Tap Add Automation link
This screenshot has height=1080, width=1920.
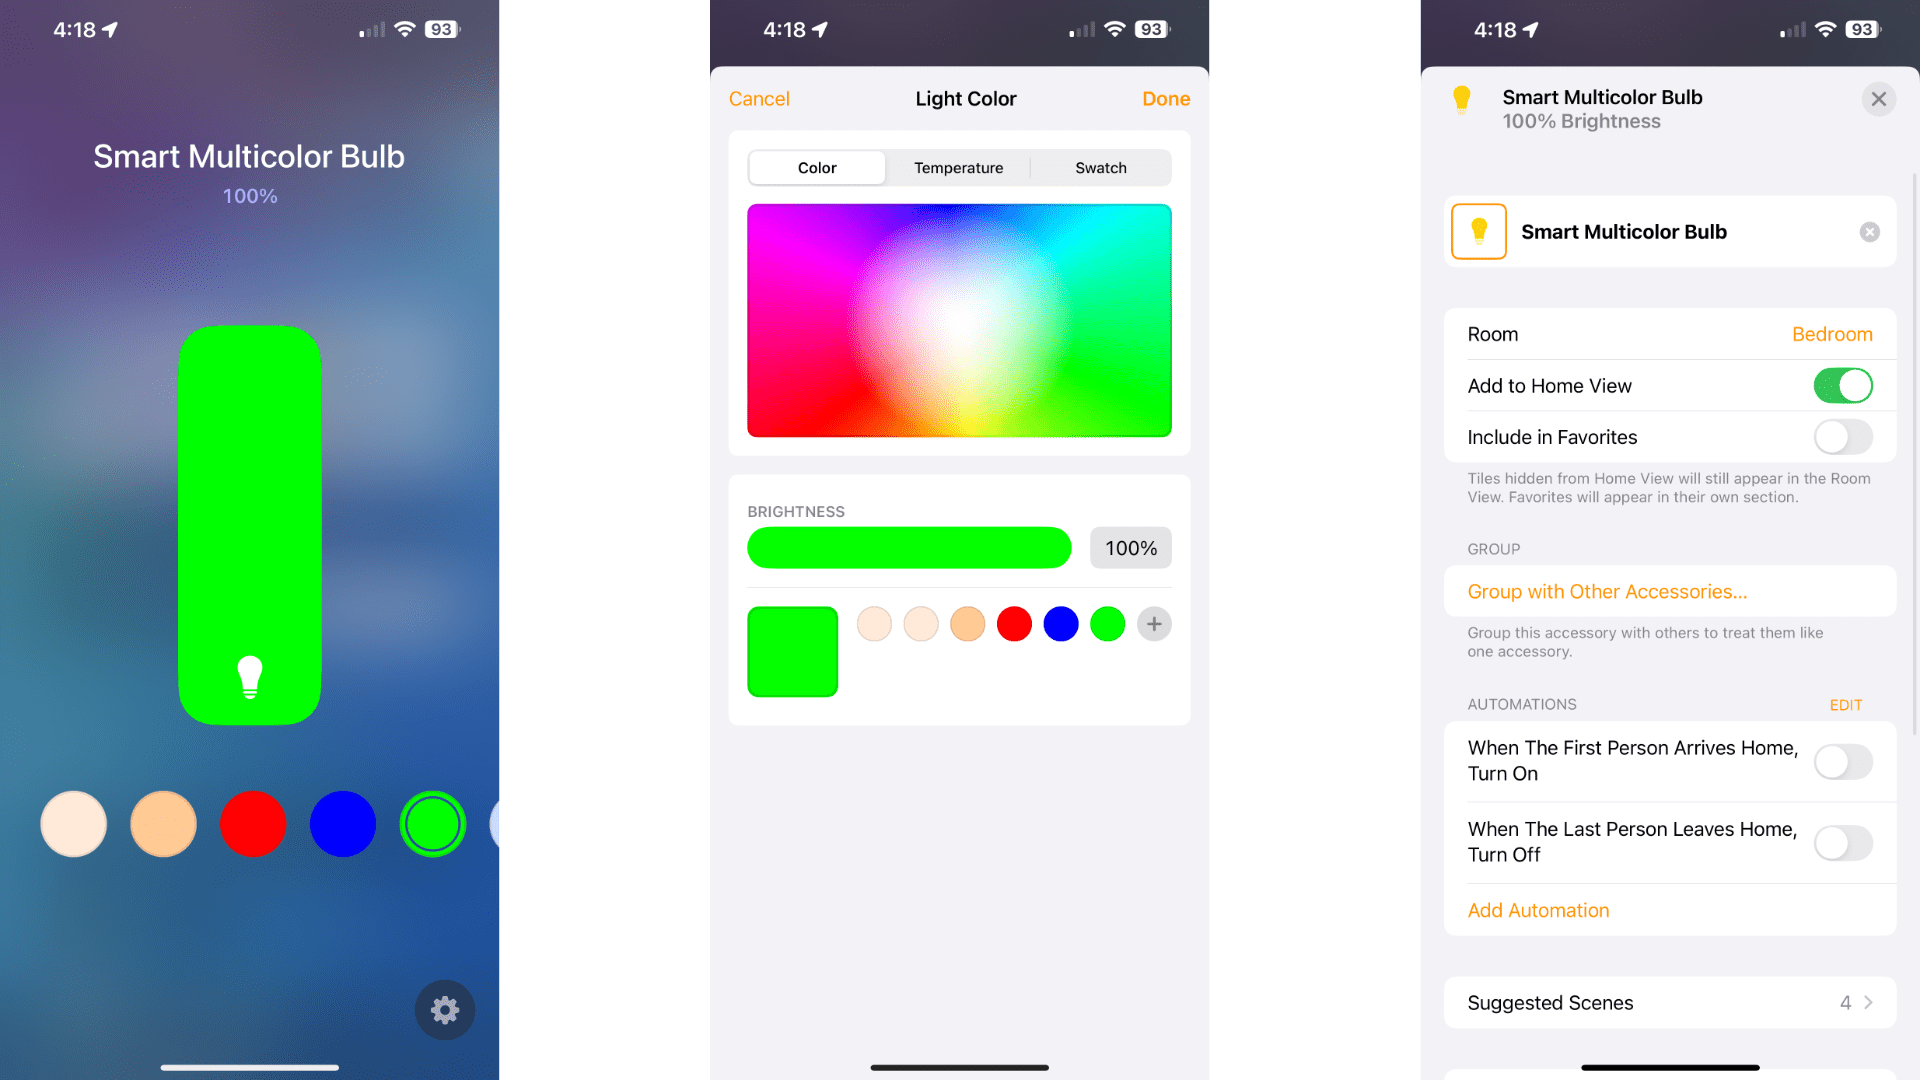point(1538,910)
